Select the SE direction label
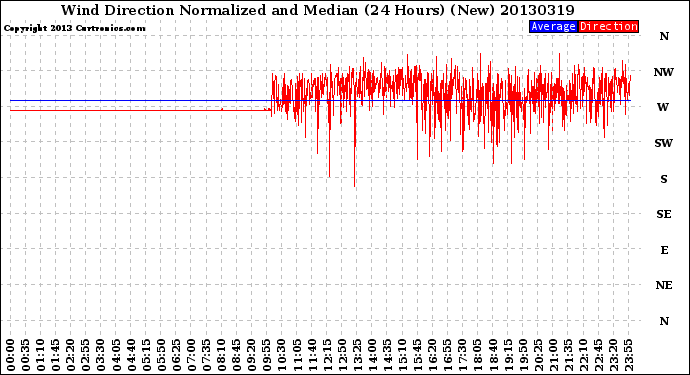690x375 pixels. tap(664, 214)
